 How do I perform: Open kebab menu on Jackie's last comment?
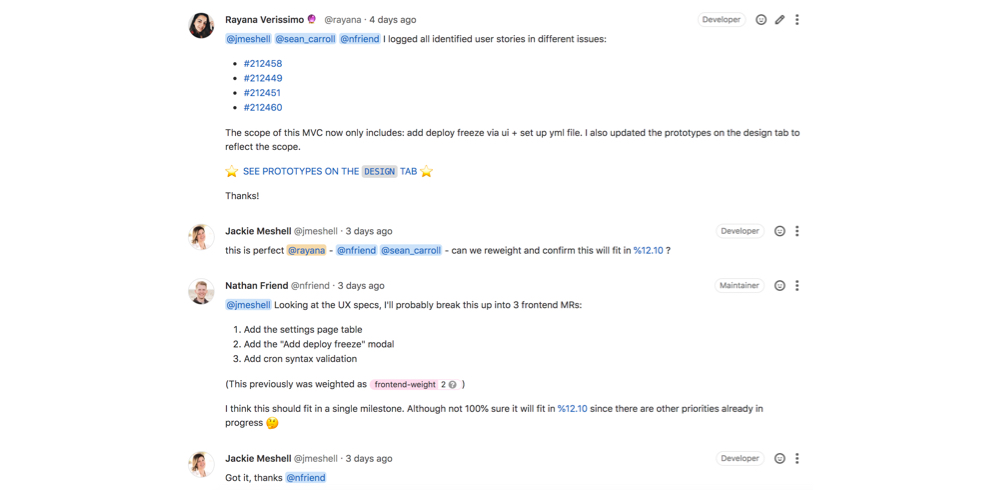coord(797,458)
